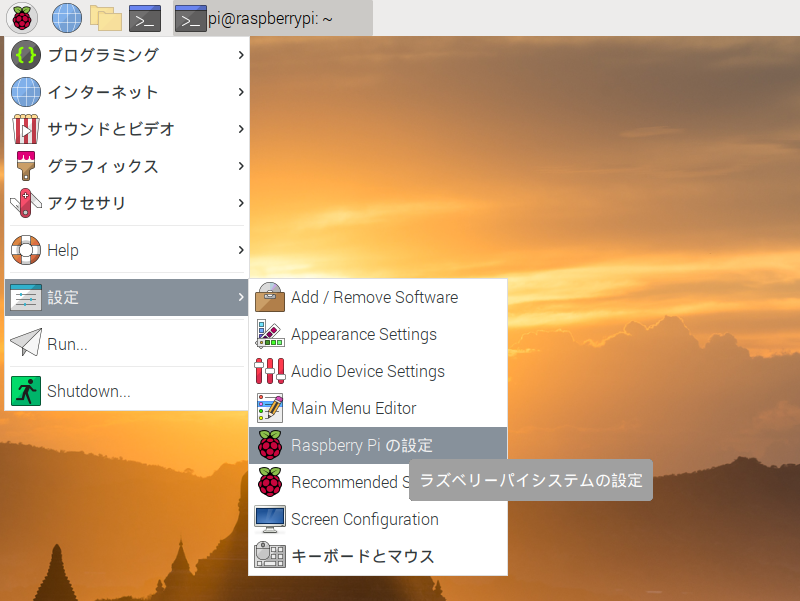Expand the グラフィックス submenu arrow
Image resolution: width=800 pixels, height=601 pixels.
pos(241,166)
